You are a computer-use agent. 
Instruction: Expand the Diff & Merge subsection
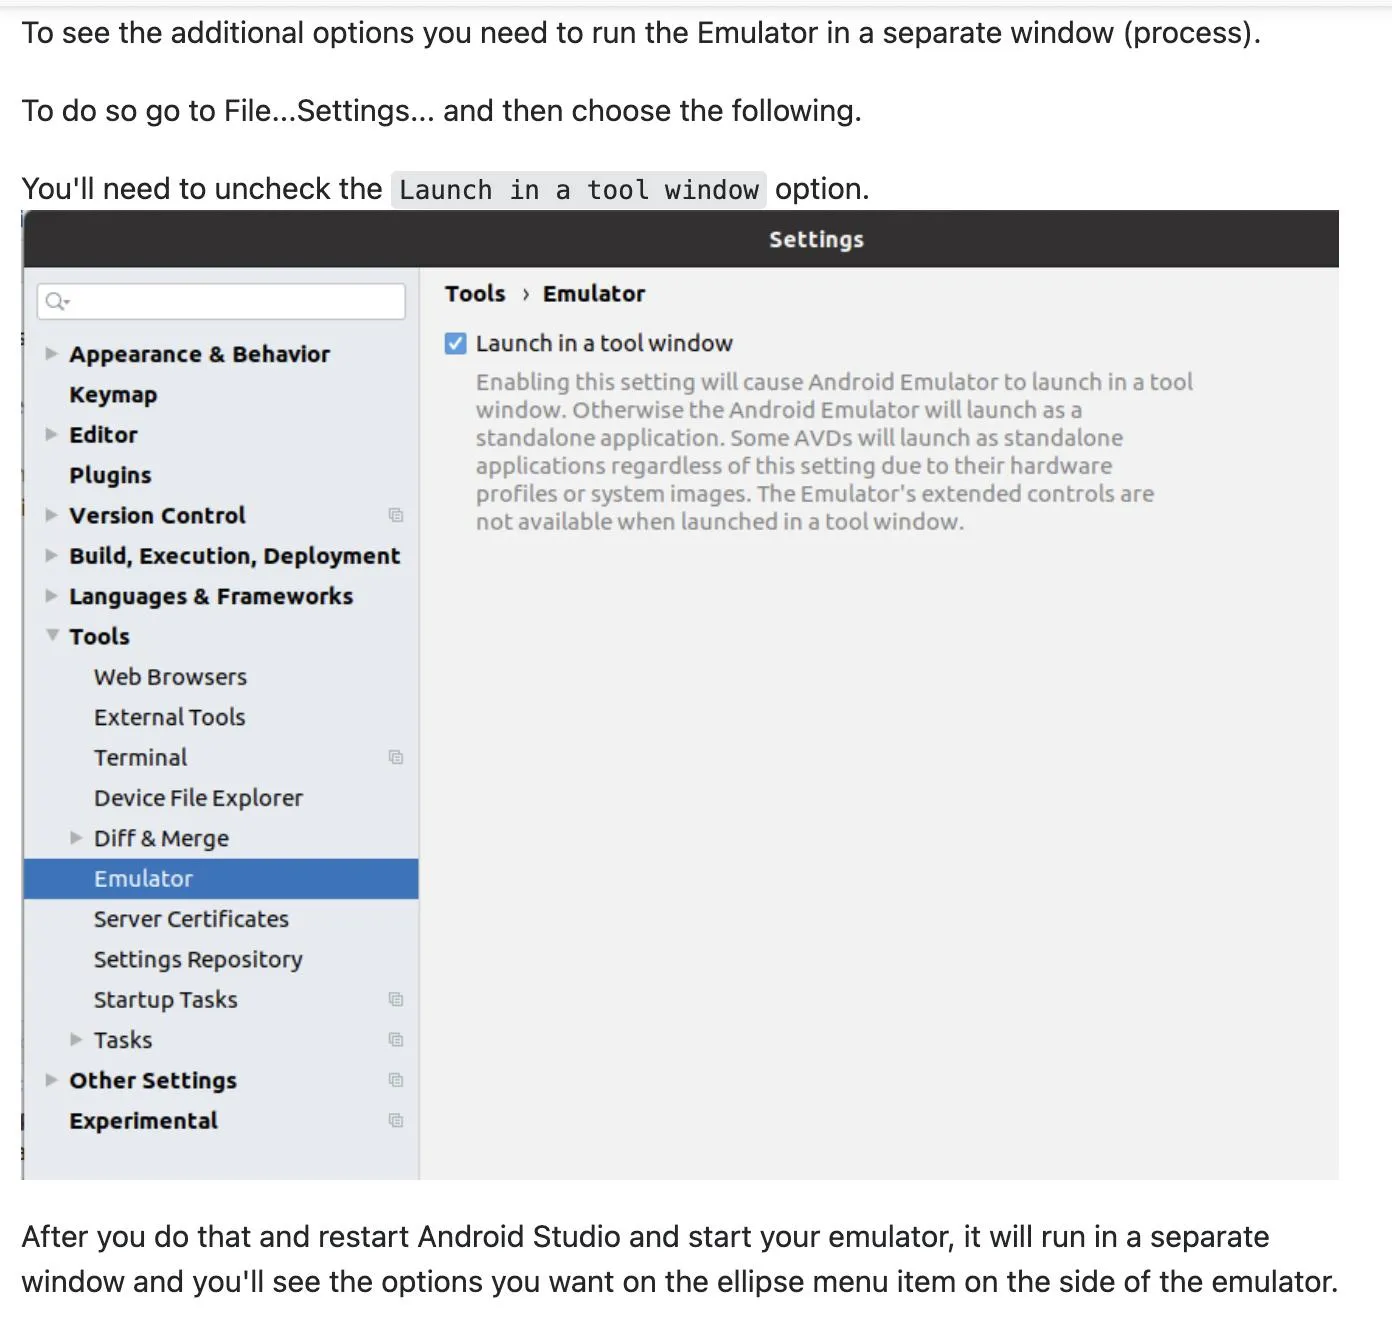point(76,838)
